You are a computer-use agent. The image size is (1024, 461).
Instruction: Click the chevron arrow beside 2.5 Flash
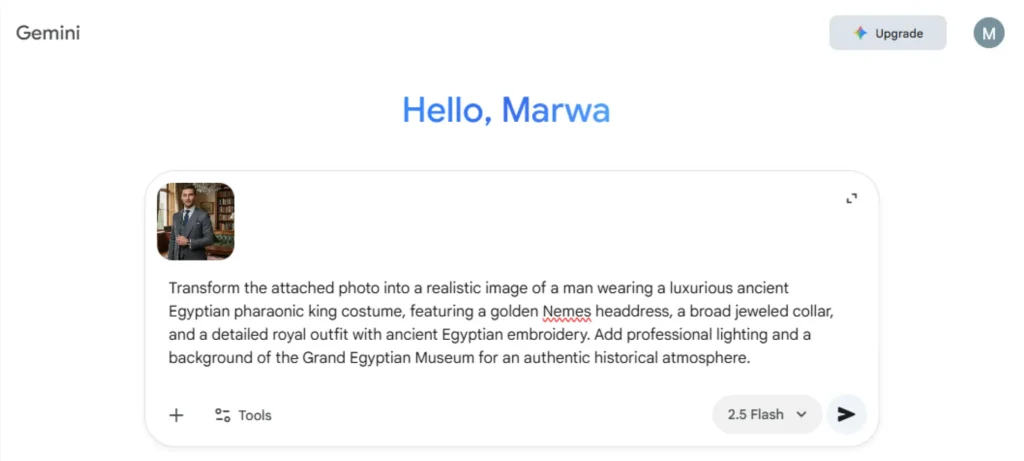point(801,414)
